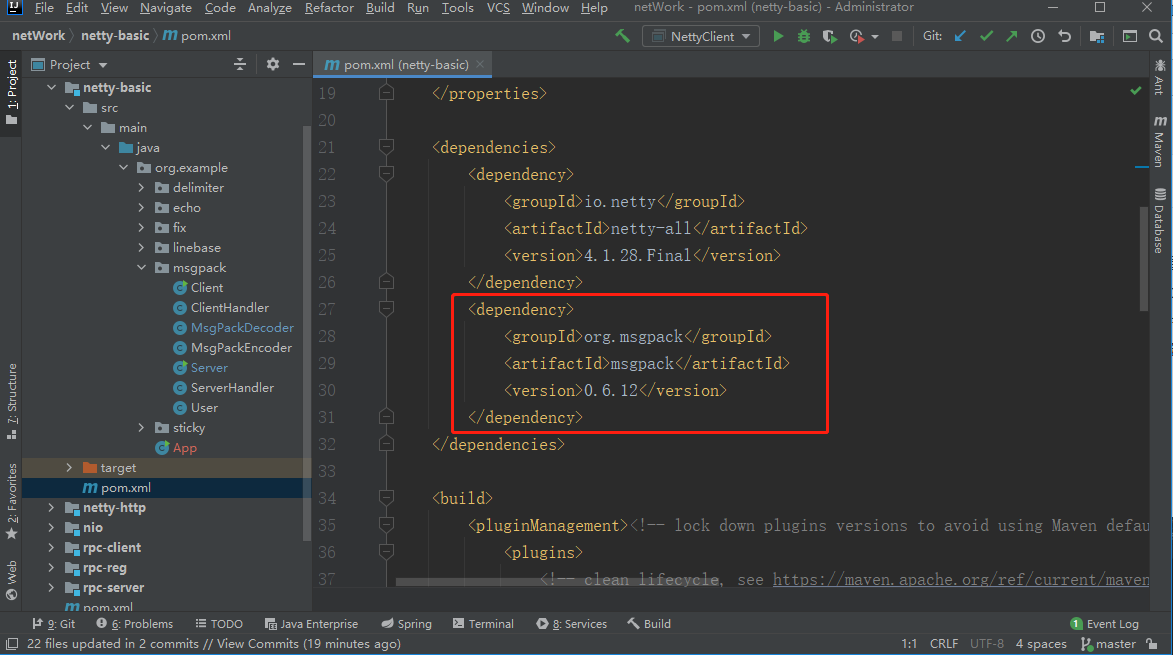Viewport: 1173px width, 655px height.
Task: Click netty-basic in the breadcrumb bar
Action: pyautogui.click(x=114, y=36)
